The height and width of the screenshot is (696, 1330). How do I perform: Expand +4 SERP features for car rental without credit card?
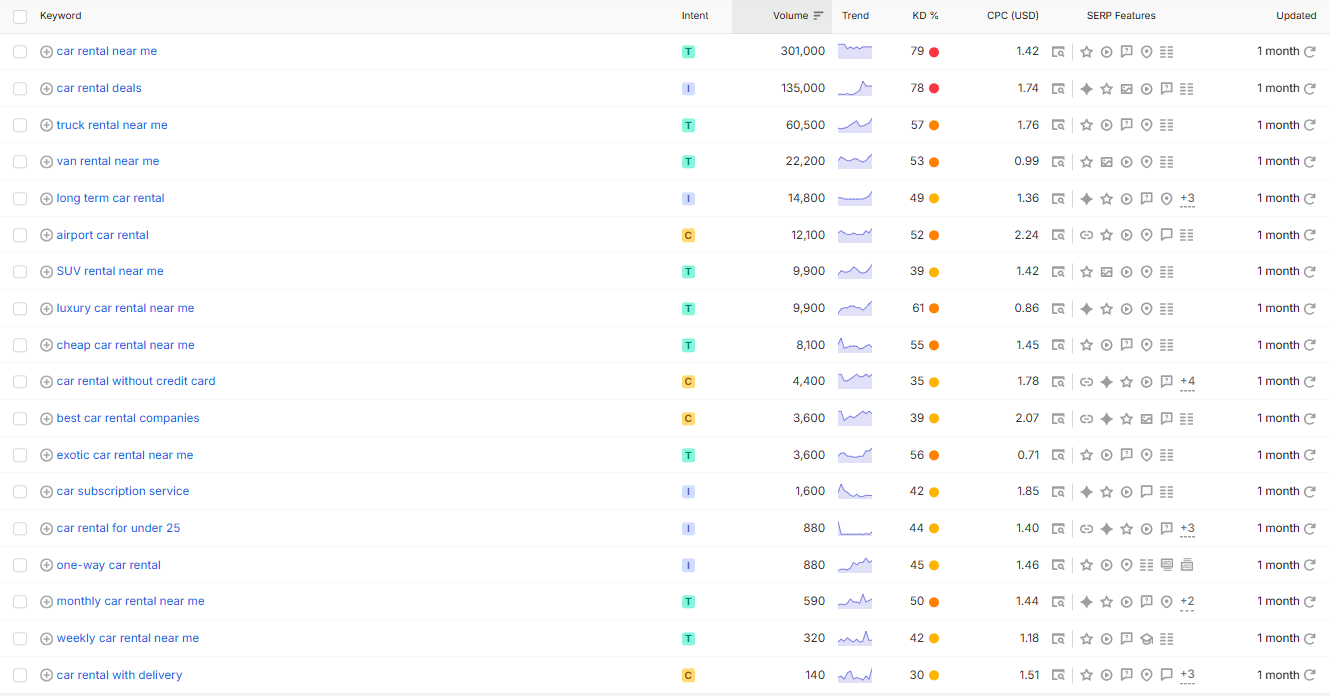point(1187,382)
